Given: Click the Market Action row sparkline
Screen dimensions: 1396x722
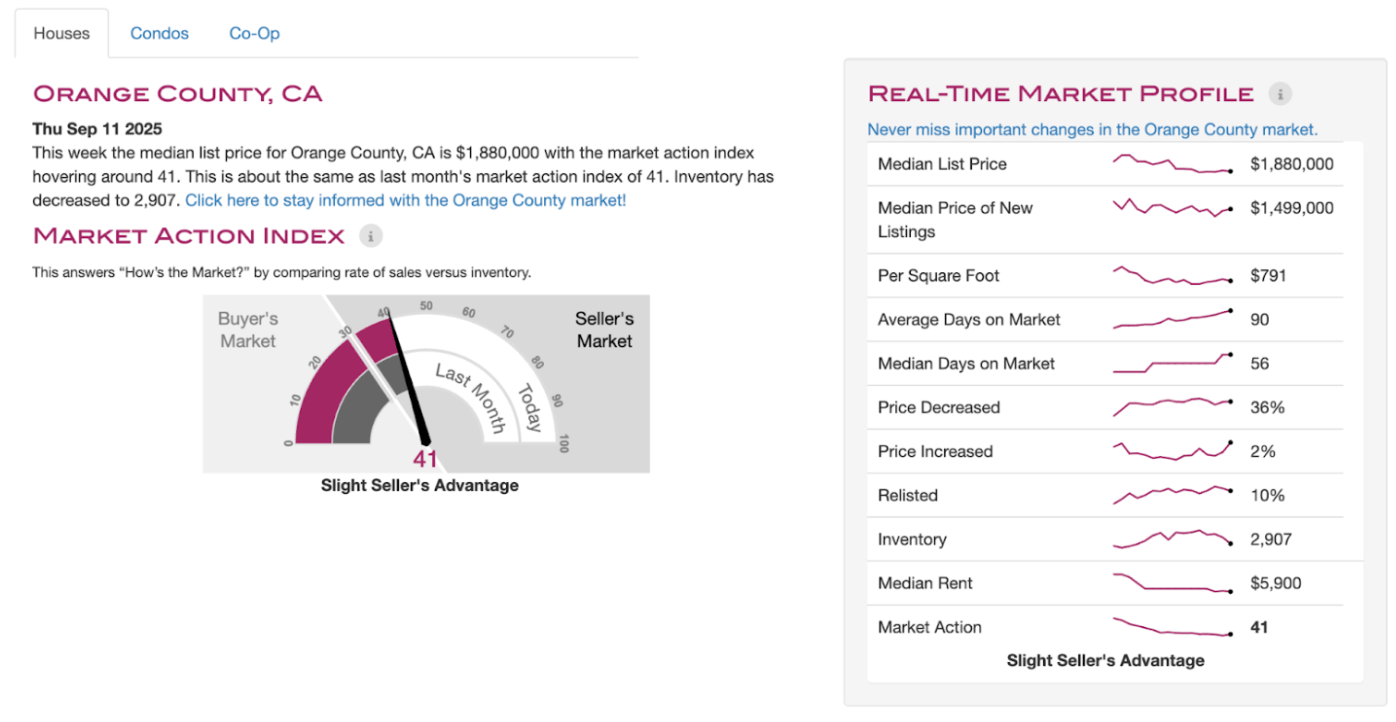Looking at the screenshot, I should coord(1171,627).
